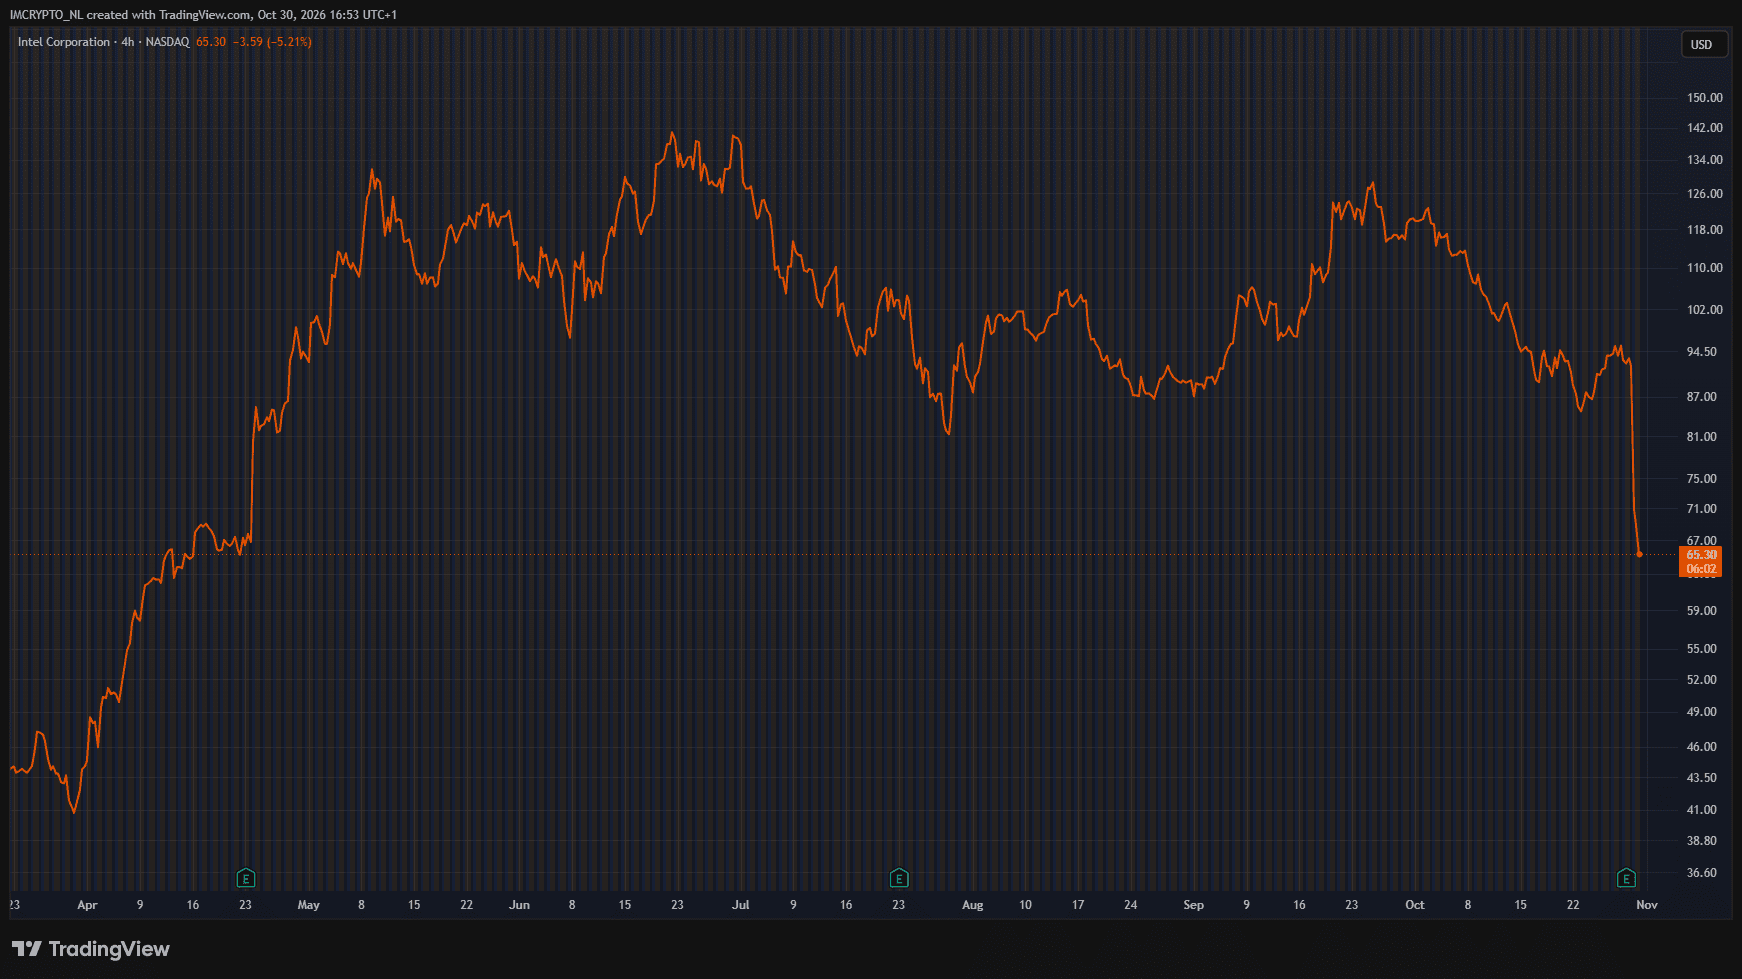Open the USD currency selector
This screenshot has width=1742, height=979.
[1702, 45]
